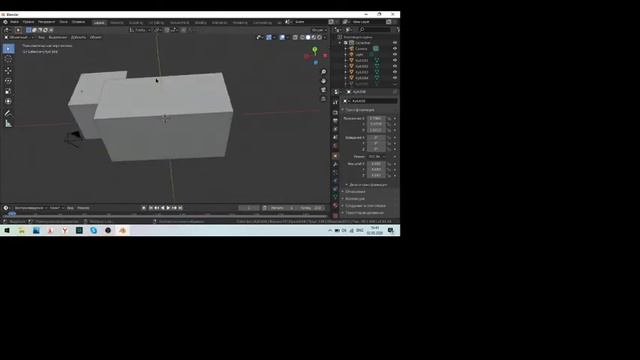Lock the Location X value
Image resolution: width=640 pixels, height=360 pixels.
(389, 118)
